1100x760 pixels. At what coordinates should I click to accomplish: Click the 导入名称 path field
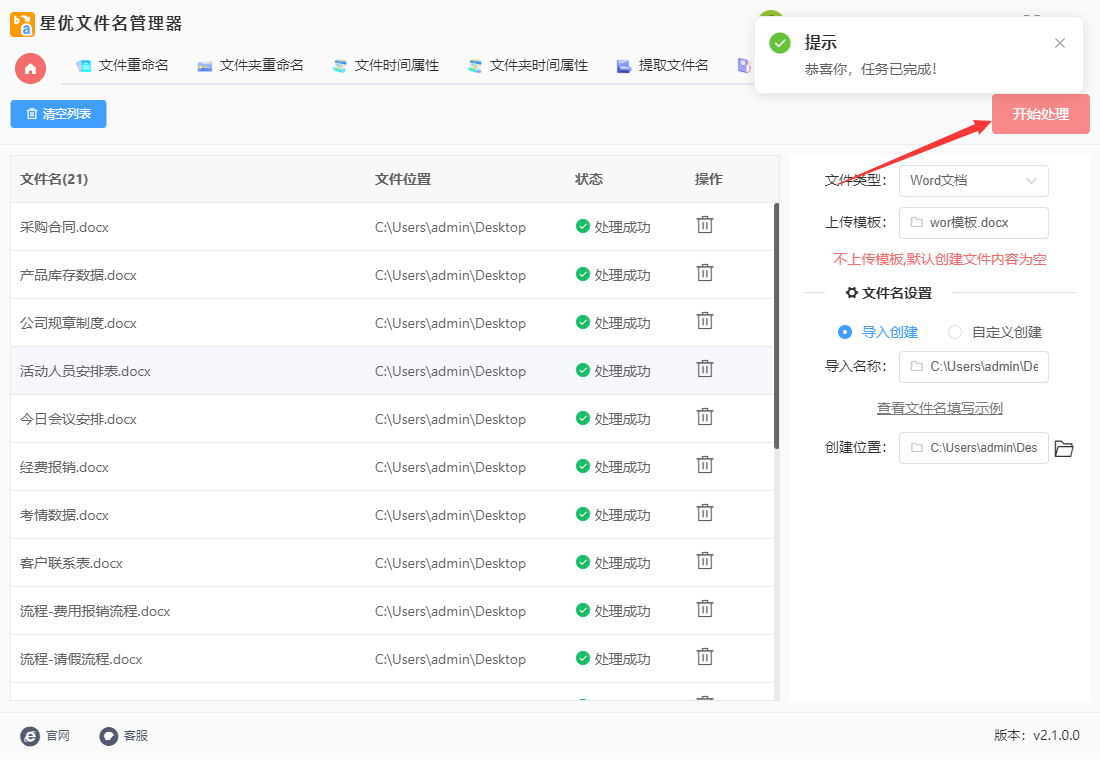[974, 367]
